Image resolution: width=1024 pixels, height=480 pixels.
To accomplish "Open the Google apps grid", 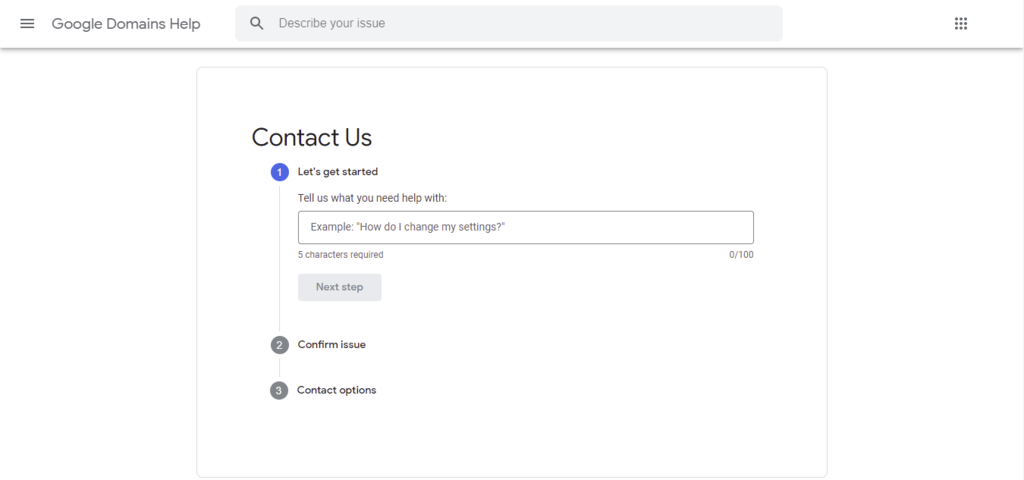I will coord(961,23).
